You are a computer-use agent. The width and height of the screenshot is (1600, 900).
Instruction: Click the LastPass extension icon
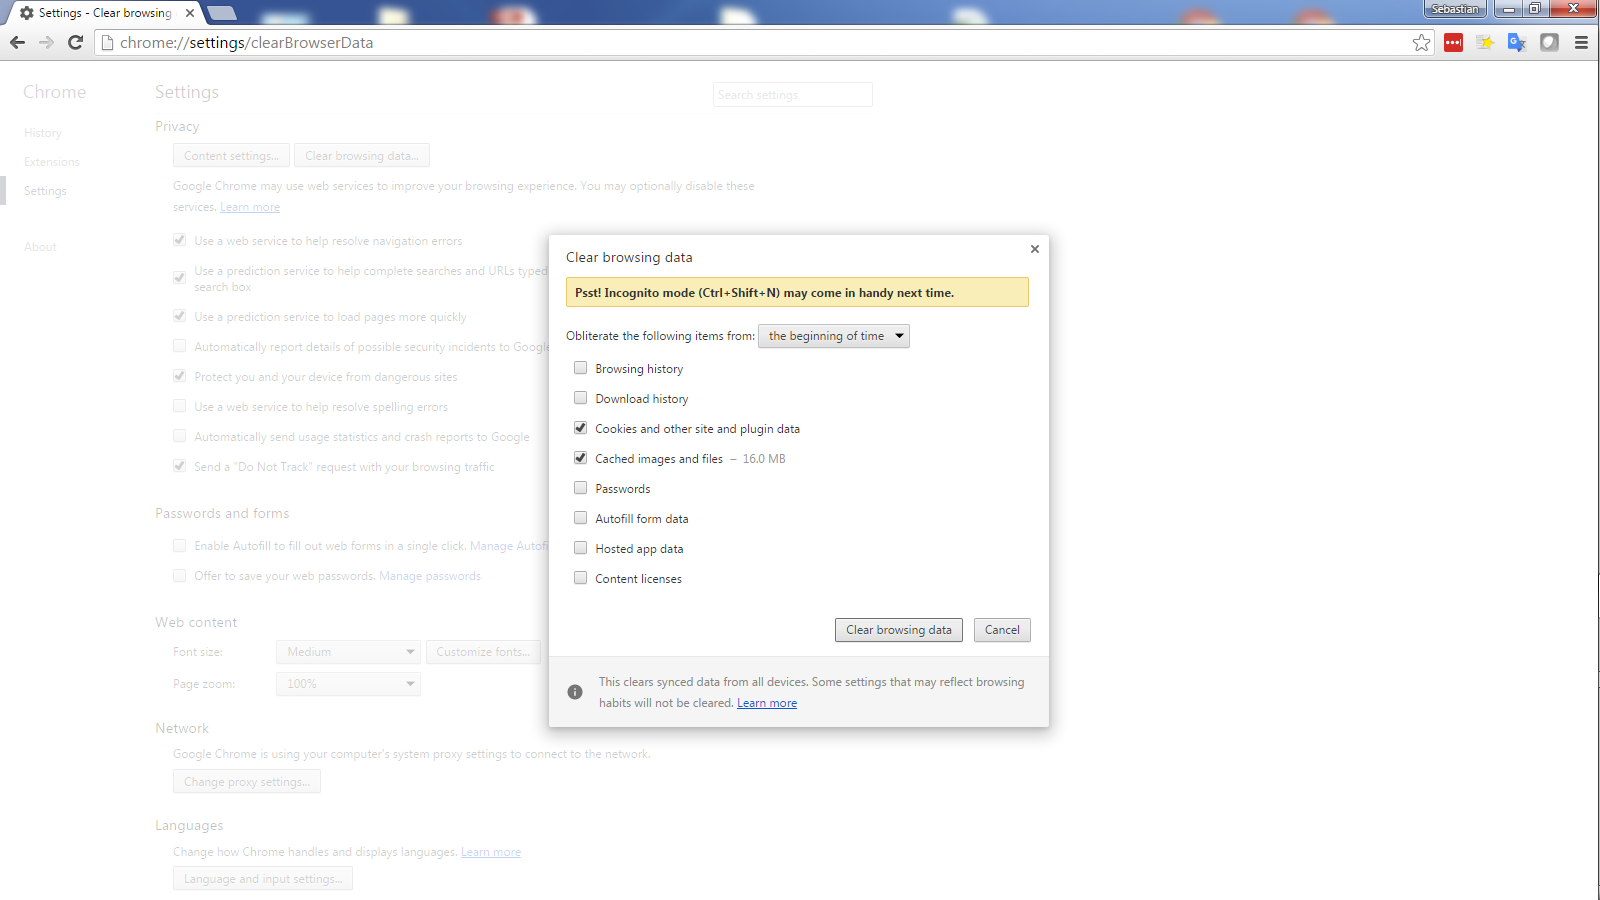(1453, 42)
